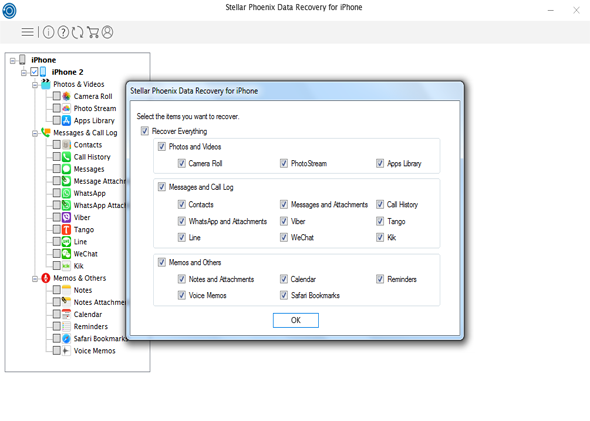This screenshot has height=421, width=590.
Task: Toggle Viber checkbox in dialog
Action: [284, 221]
